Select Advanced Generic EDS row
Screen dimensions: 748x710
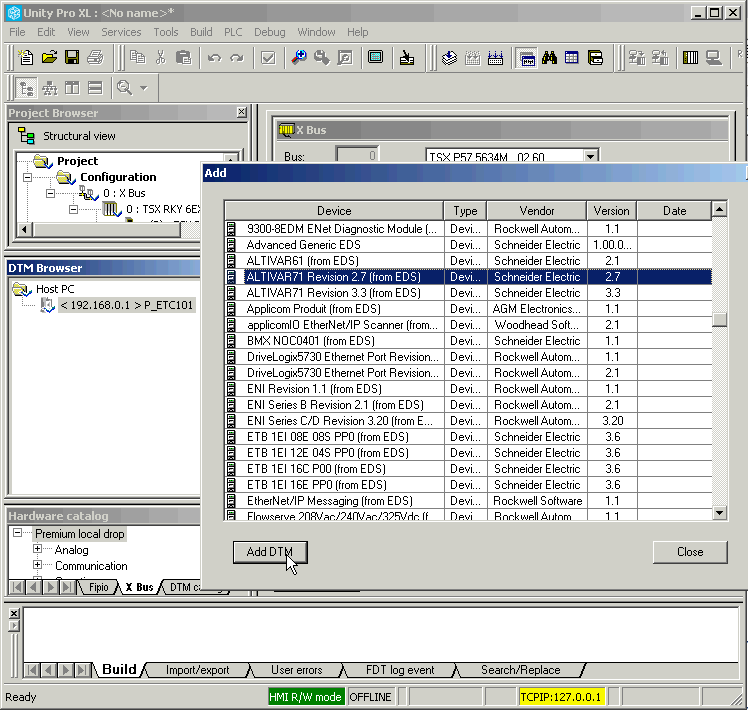(468, 245)
